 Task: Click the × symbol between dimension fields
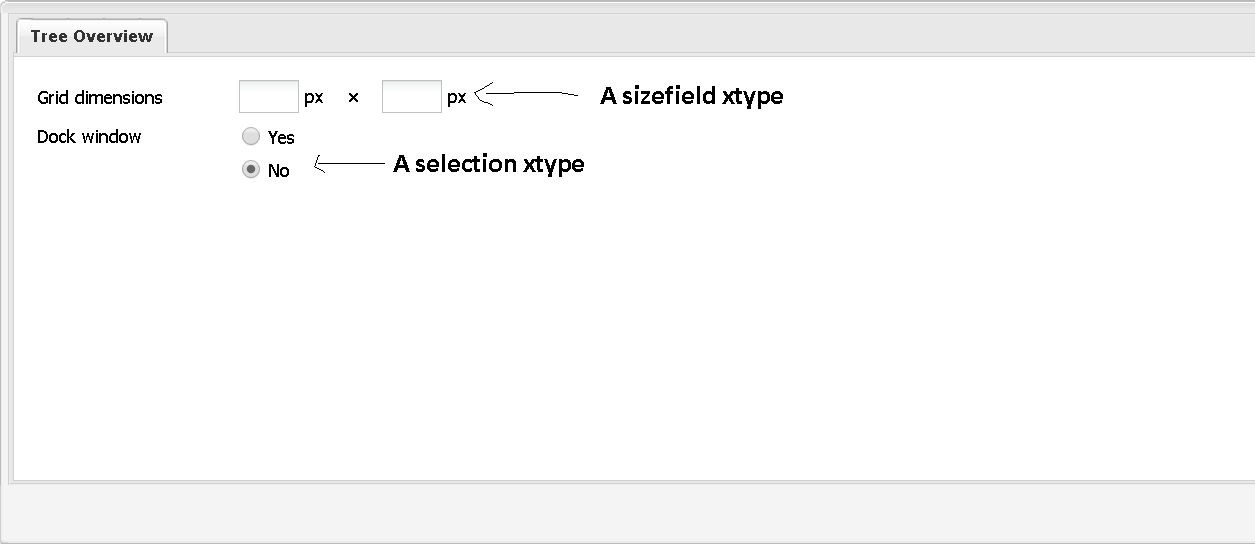(353, 98)
